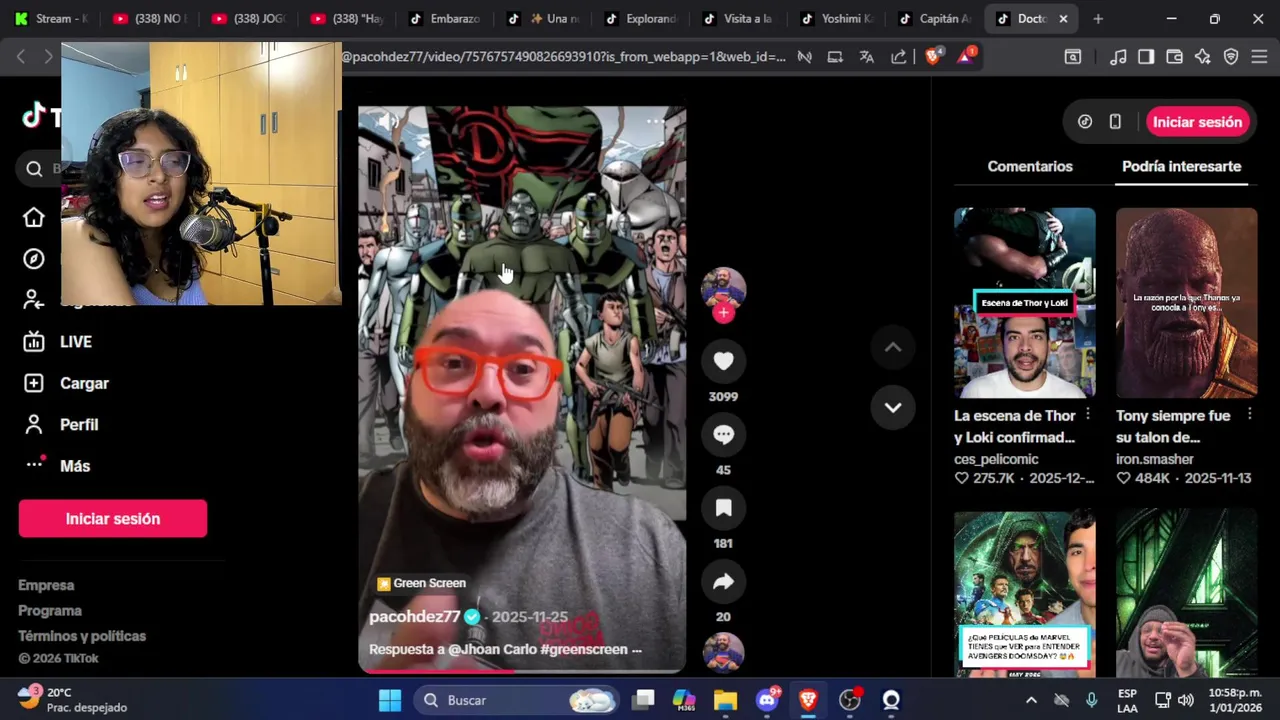Open Brave Rewards triangle icon

[x=965, y=57]
